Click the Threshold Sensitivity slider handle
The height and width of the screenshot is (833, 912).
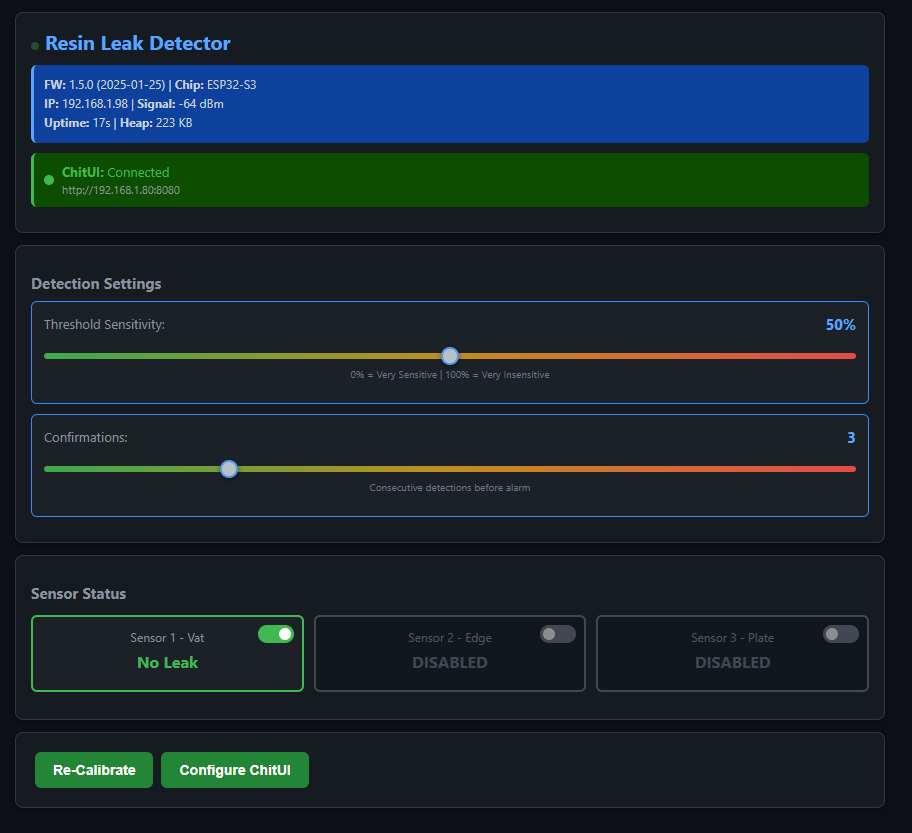coord(450,356)
